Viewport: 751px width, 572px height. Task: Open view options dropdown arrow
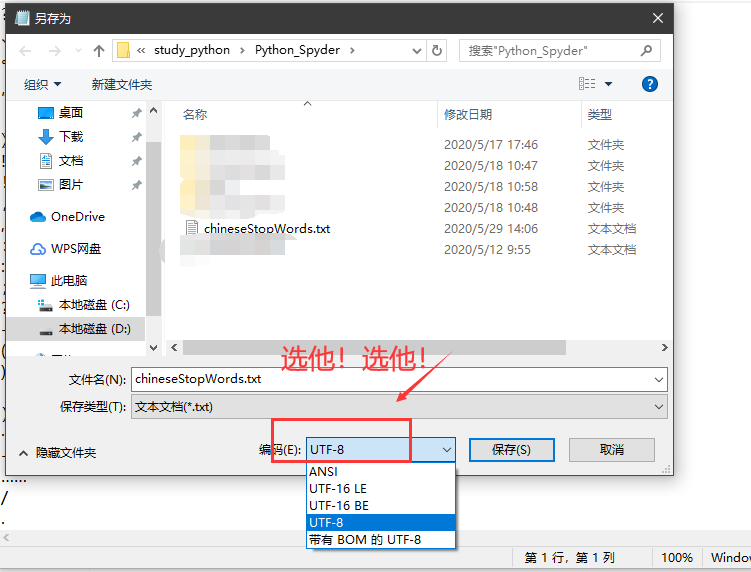coord(608,84)
